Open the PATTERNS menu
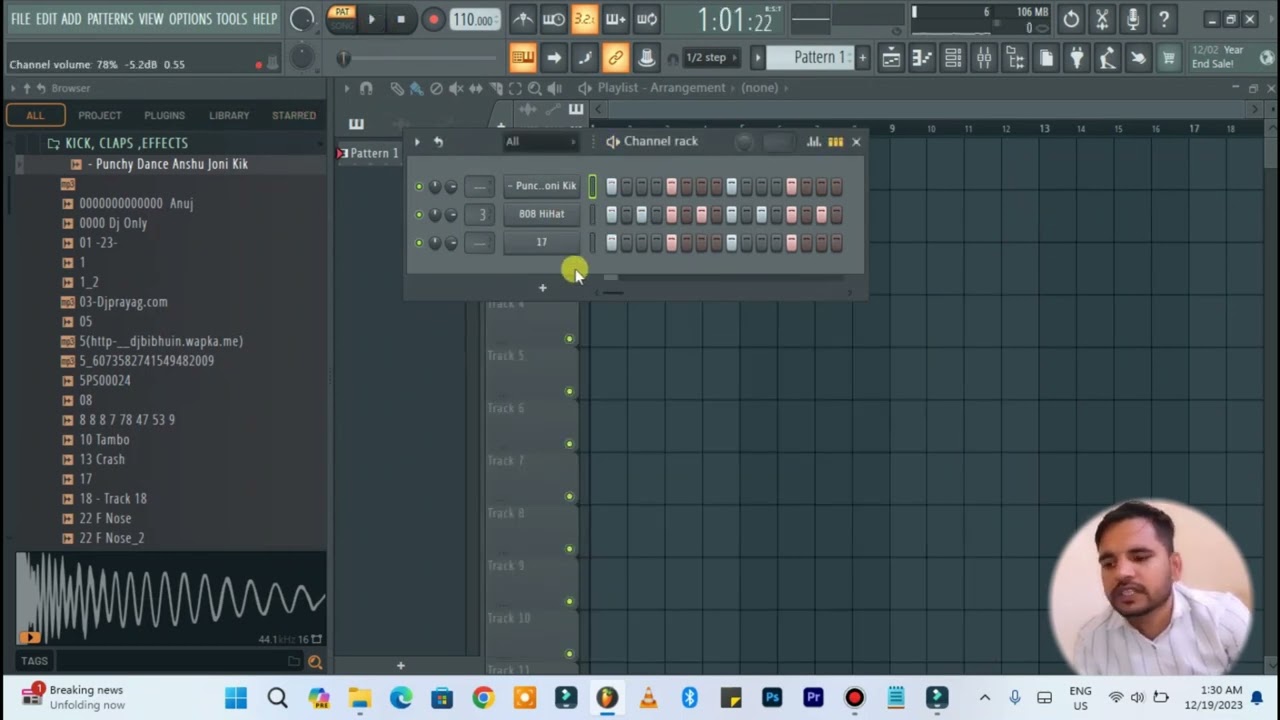The height and width of the screenshot is (720, 1280). [110, 19]
